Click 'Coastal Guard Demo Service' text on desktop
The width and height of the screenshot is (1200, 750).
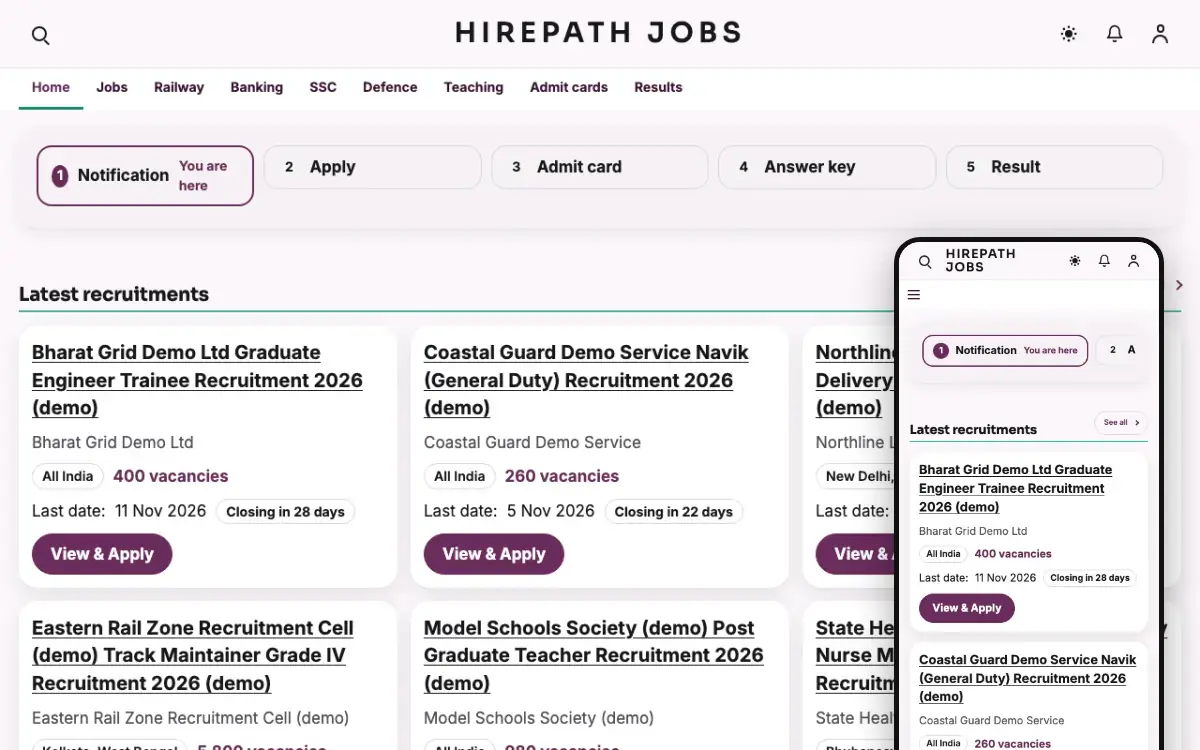coord(532,442)
